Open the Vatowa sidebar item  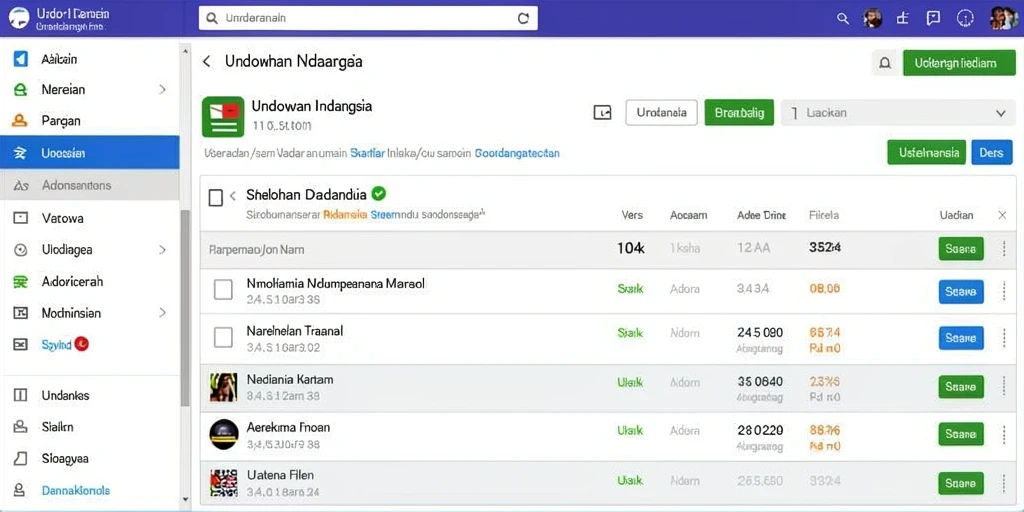tap(89, 218)
